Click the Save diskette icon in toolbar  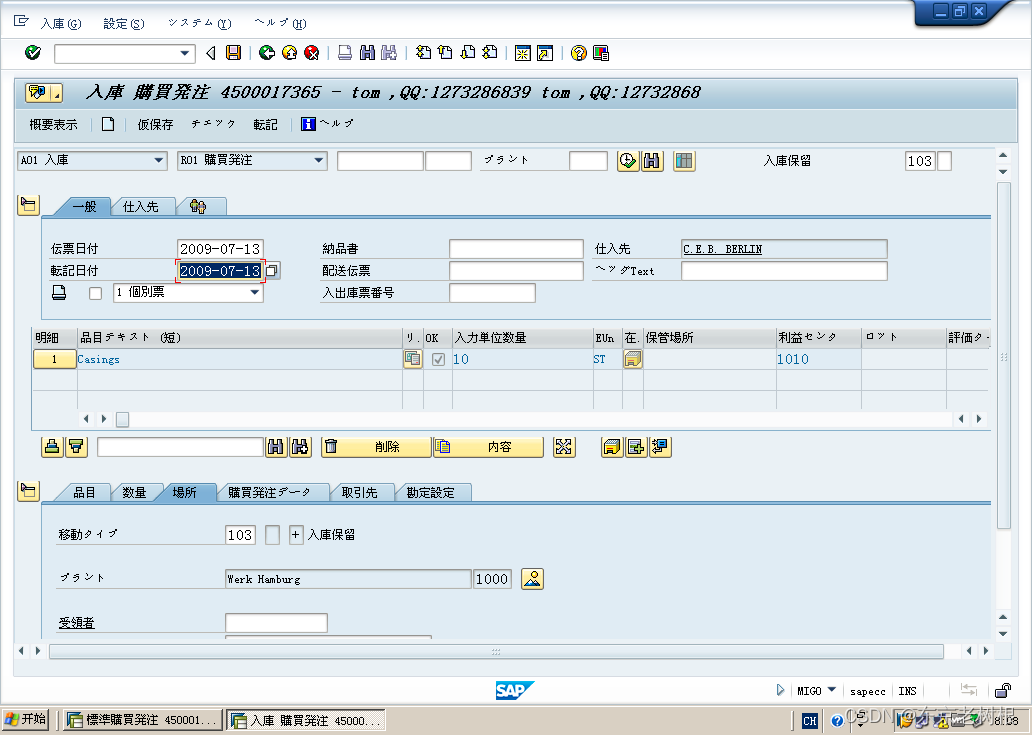pyautogui.click(x=234, y=53)
